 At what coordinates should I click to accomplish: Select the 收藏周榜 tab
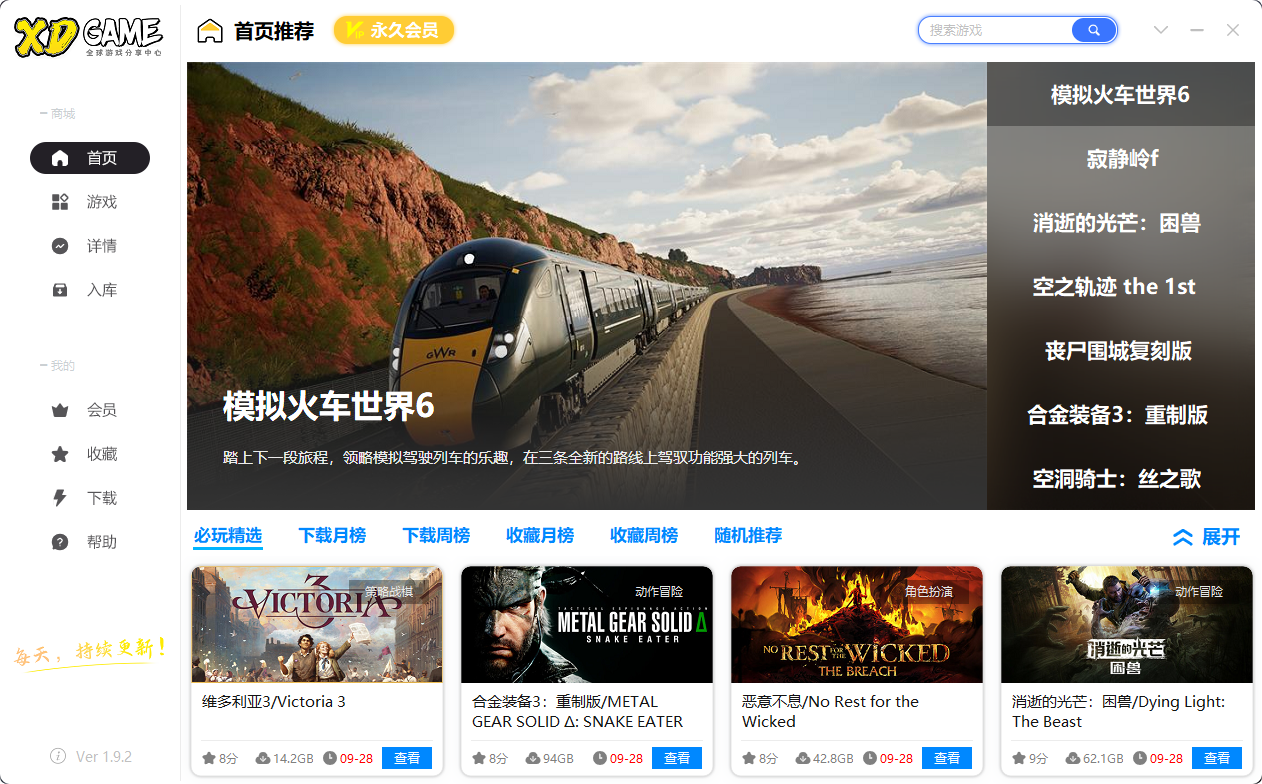click(x=644, y=536)
